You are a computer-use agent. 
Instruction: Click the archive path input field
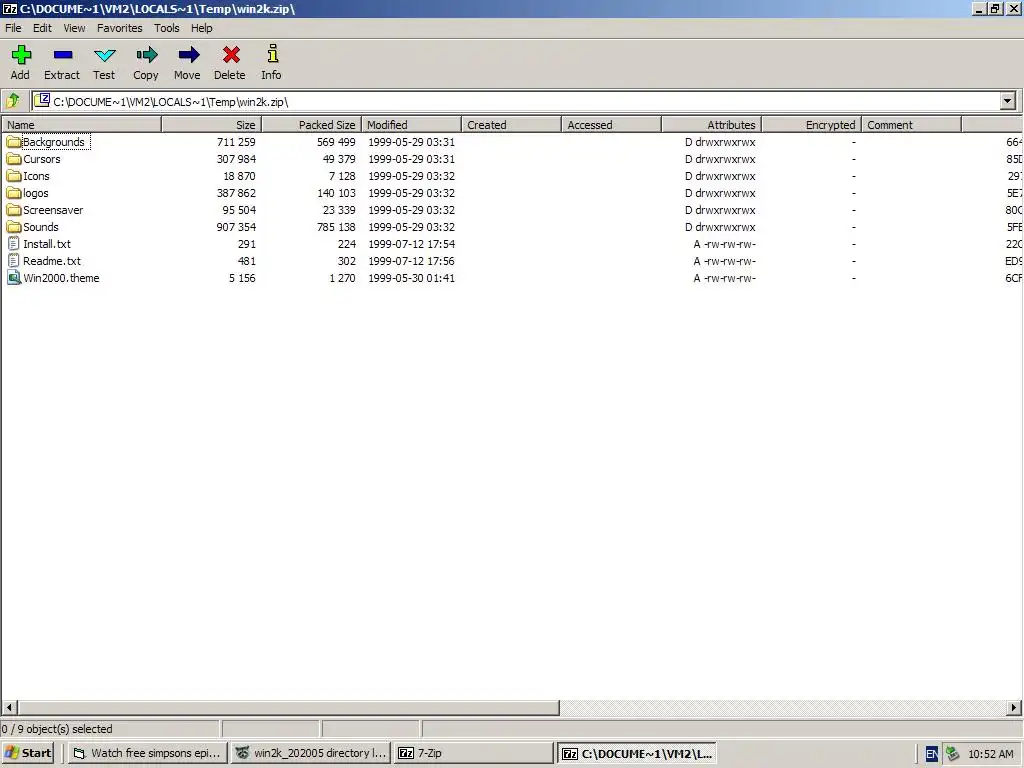[516, 101]
